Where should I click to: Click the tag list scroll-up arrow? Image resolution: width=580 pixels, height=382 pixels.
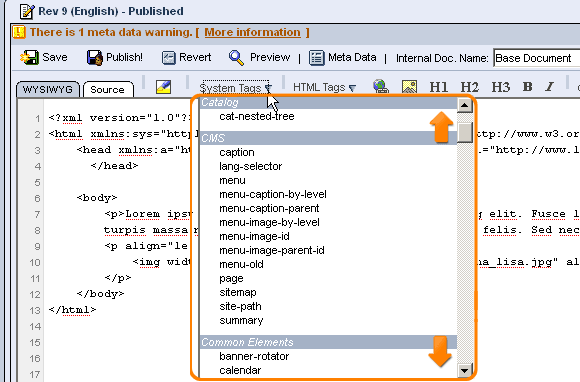click(465, 105)
